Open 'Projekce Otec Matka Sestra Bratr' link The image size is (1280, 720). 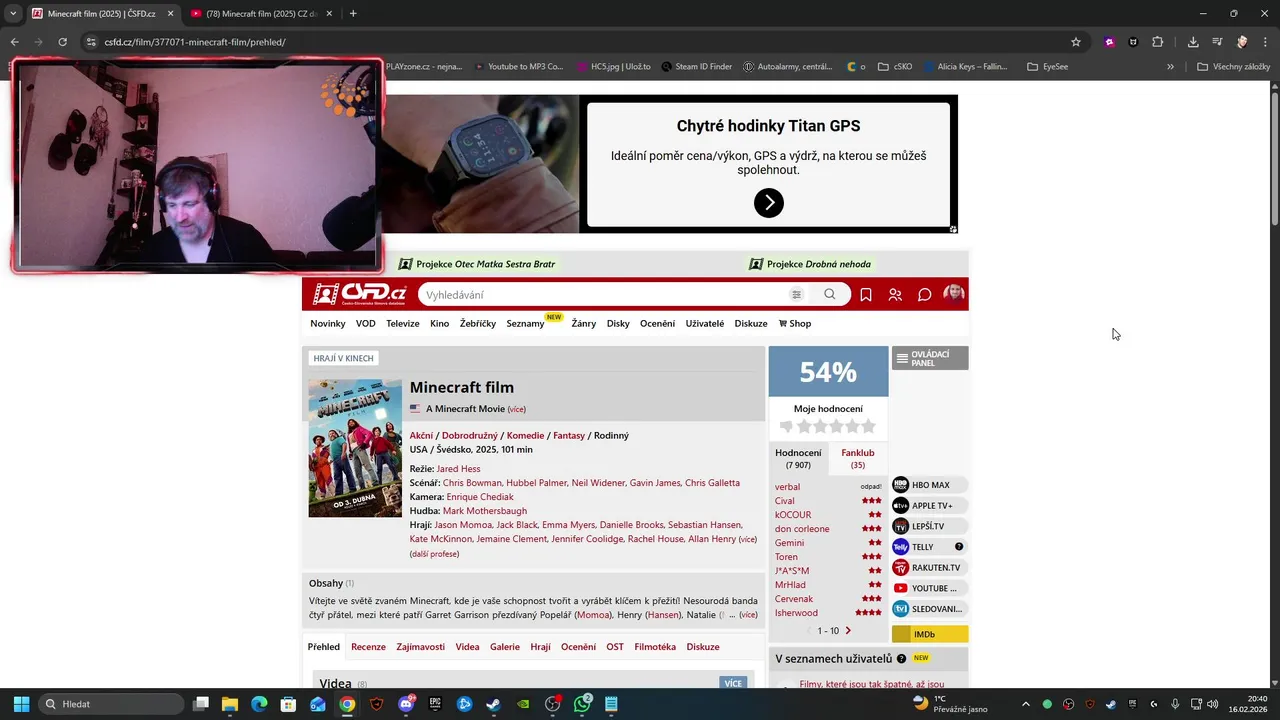point(477,264)
